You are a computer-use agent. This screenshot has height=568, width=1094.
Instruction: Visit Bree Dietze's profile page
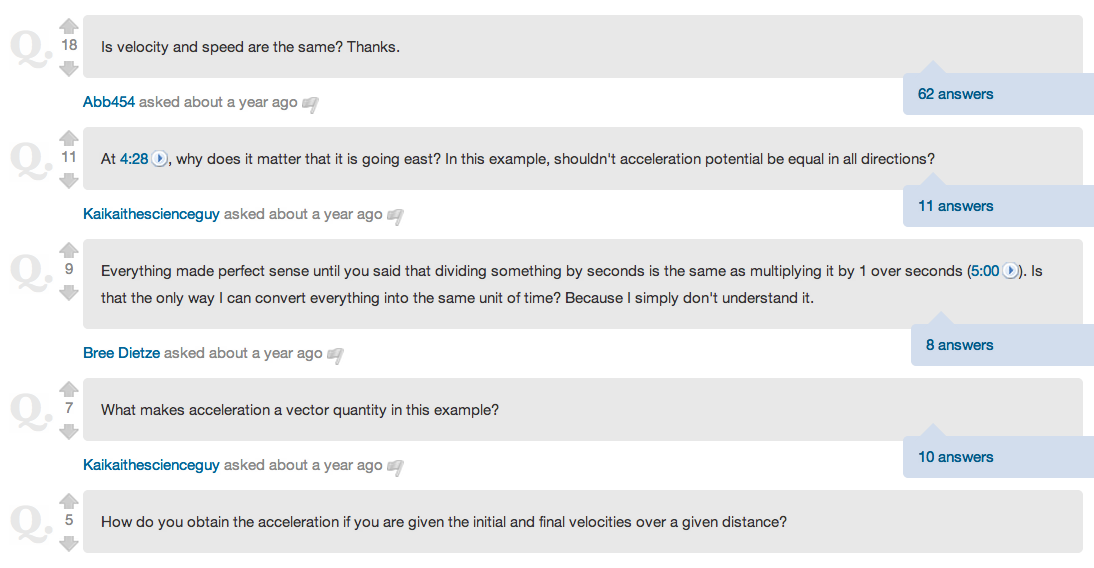click(121, 353)
